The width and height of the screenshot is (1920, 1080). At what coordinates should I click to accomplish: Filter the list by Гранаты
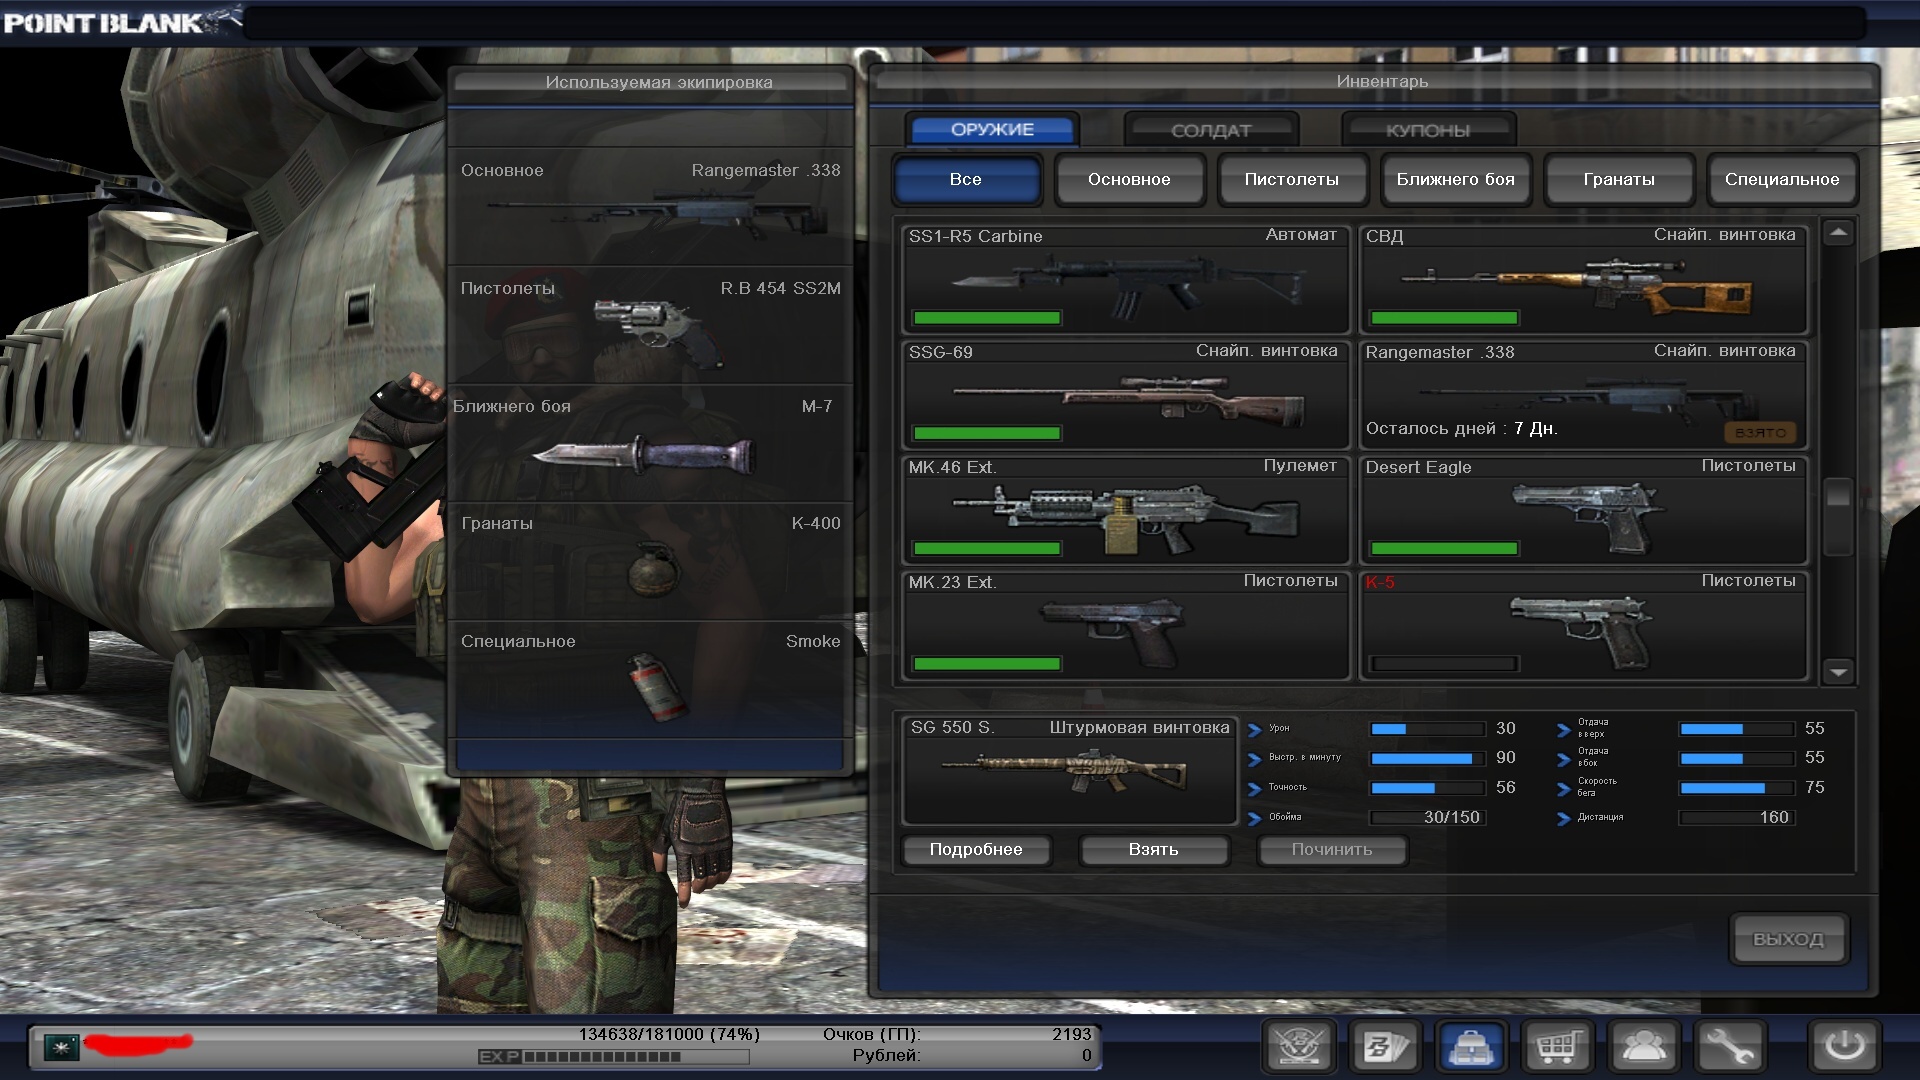click(x=1618, y=179)
